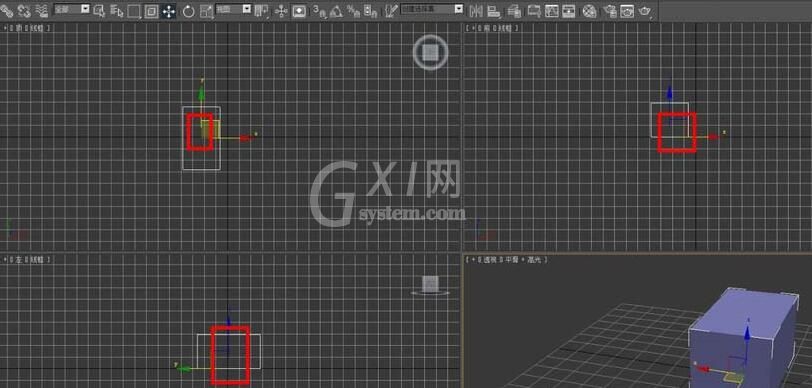The image size is (812, 388).
Task: Open Select by Name dialog icon
Action: [x=117, y=10]
